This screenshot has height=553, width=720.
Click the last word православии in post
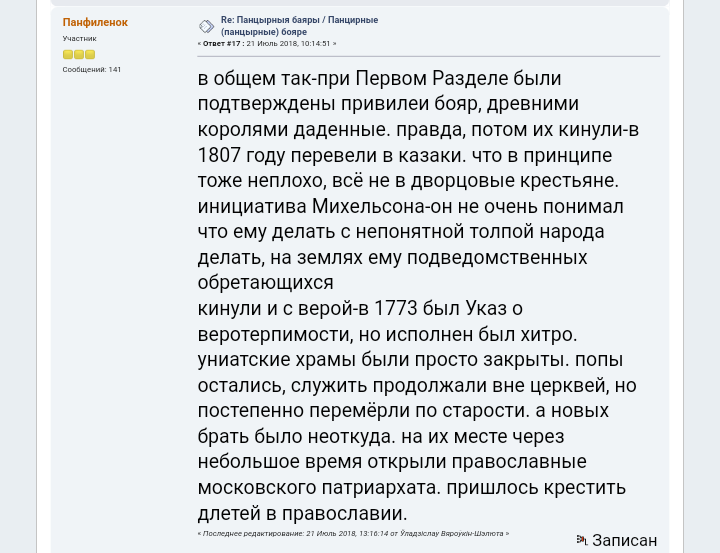344,514
